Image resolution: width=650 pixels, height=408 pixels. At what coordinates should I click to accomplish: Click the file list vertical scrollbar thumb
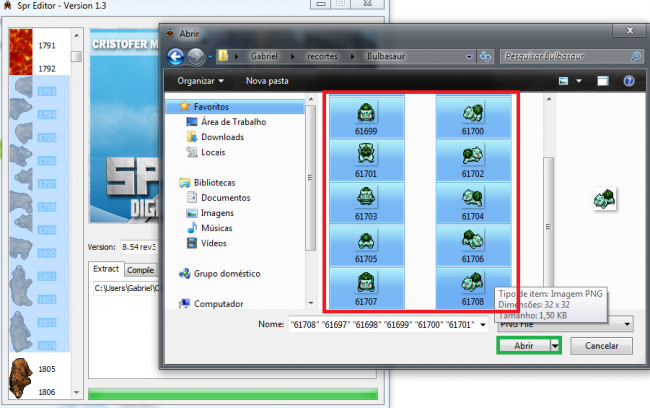(x=548, y=223)
